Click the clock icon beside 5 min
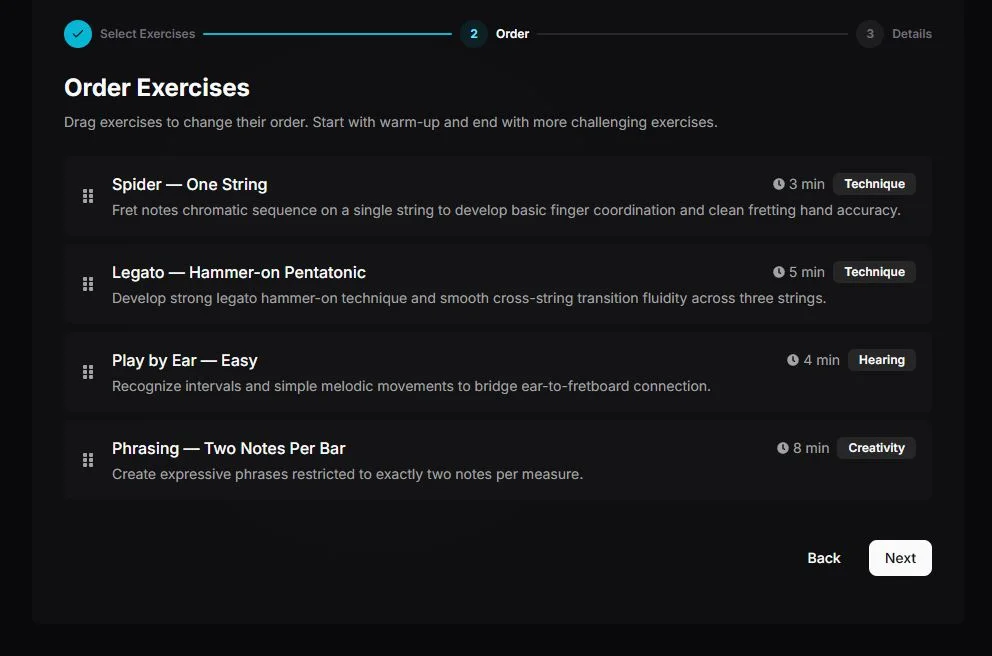The width and height of the screenshot is (992, 656). click(x=778, y=272)
